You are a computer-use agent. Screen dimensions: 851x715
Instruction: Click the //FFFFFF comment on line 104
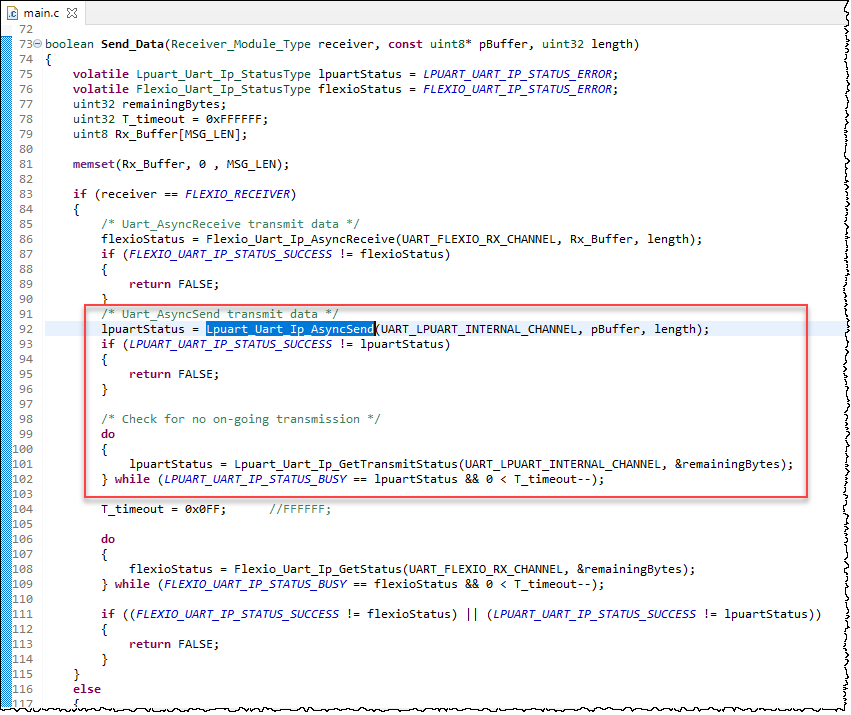[300, 509]
